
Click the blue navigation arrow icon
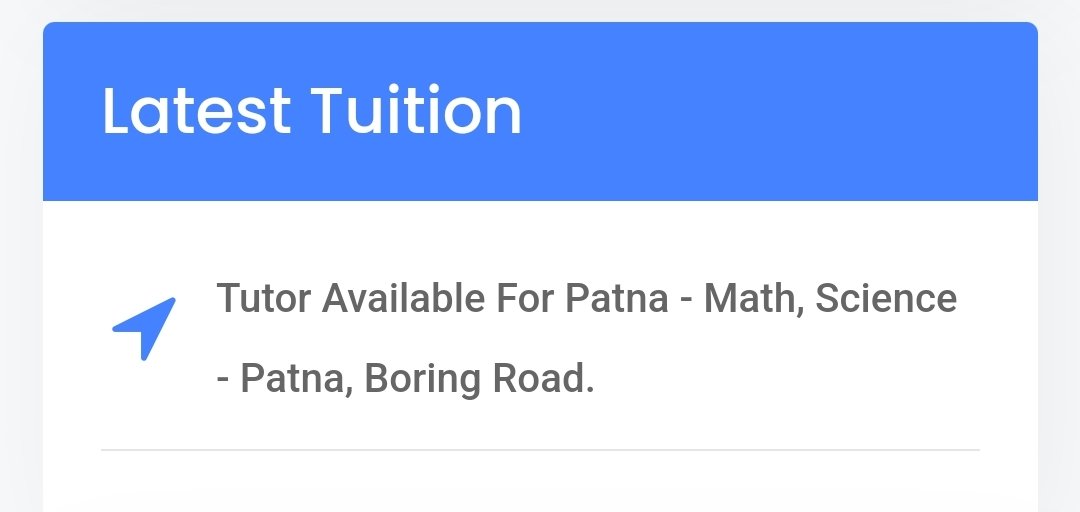144,329
